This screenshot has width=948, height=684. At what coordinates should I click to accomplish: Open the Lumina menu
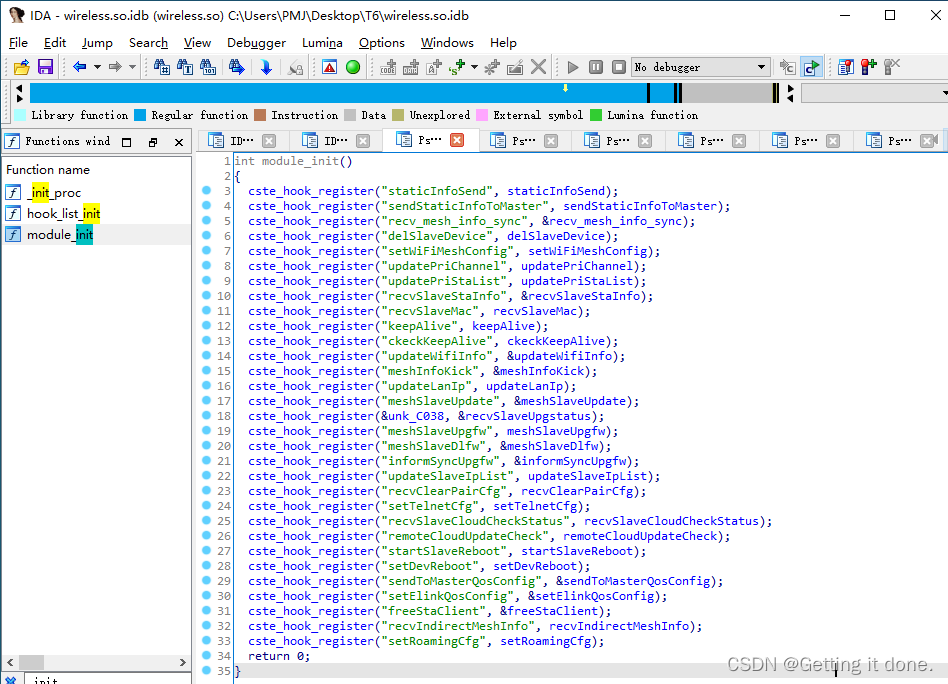point(322,43)
